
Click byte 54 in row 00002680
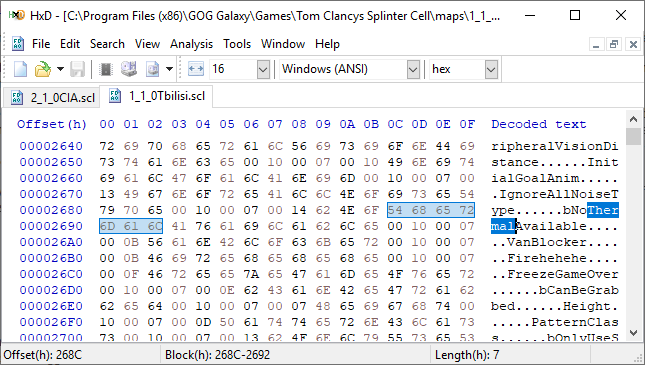click(x=395, y=210)
